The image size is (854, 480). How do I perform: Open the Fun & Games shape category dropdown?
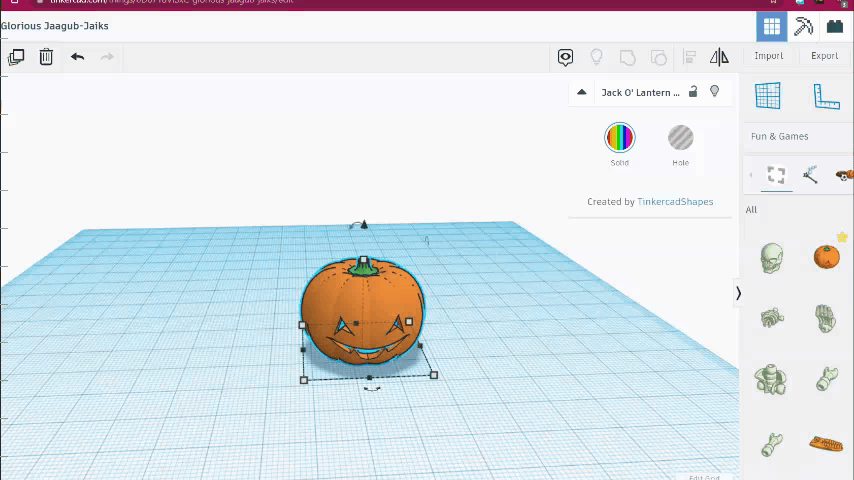[780, 136]
